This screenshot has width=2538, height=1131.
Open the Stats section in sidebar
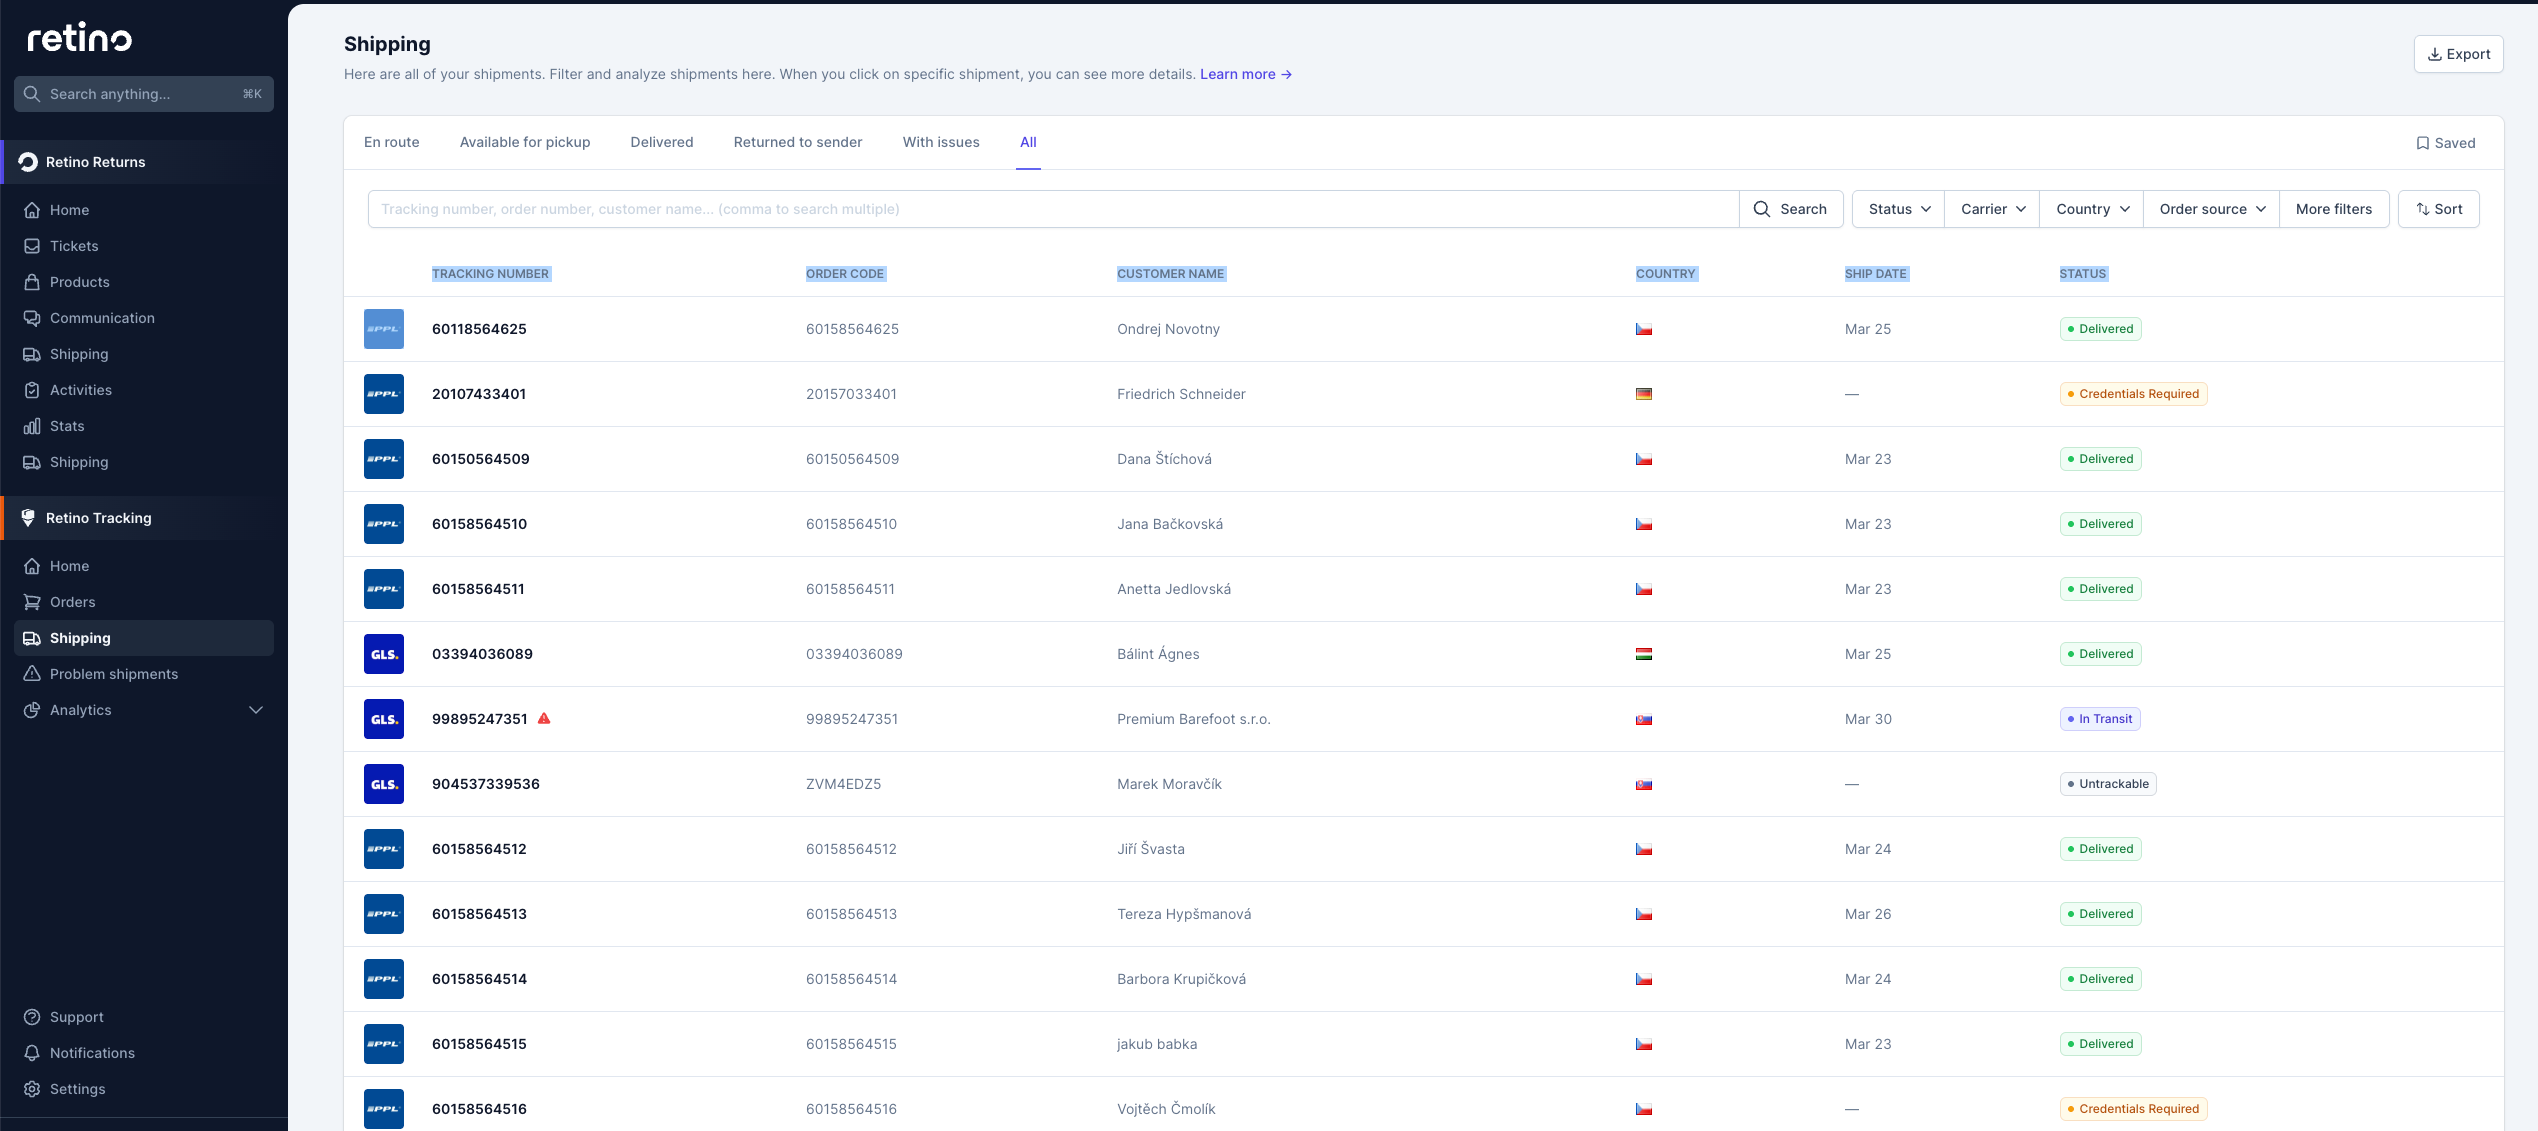click(x=68, y=426)
